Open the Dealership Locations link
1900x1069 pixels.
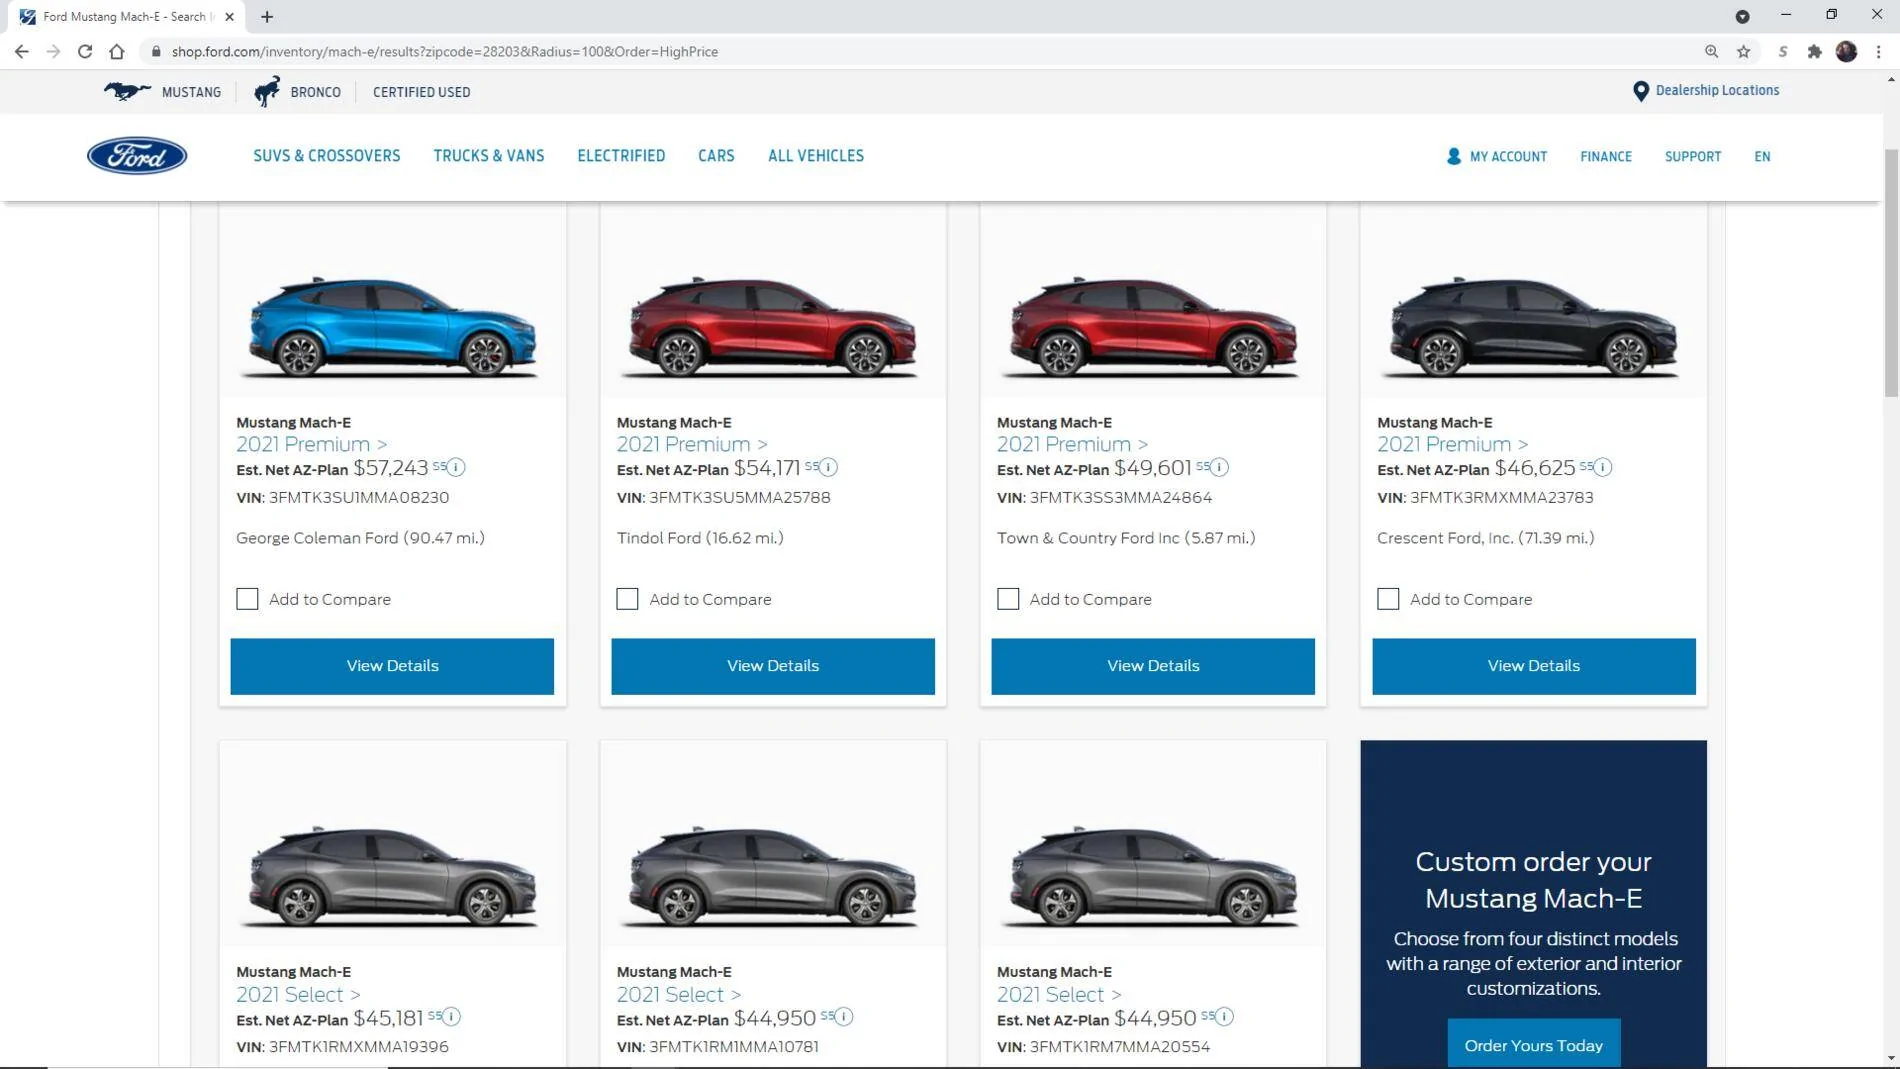pos(1717,90)
